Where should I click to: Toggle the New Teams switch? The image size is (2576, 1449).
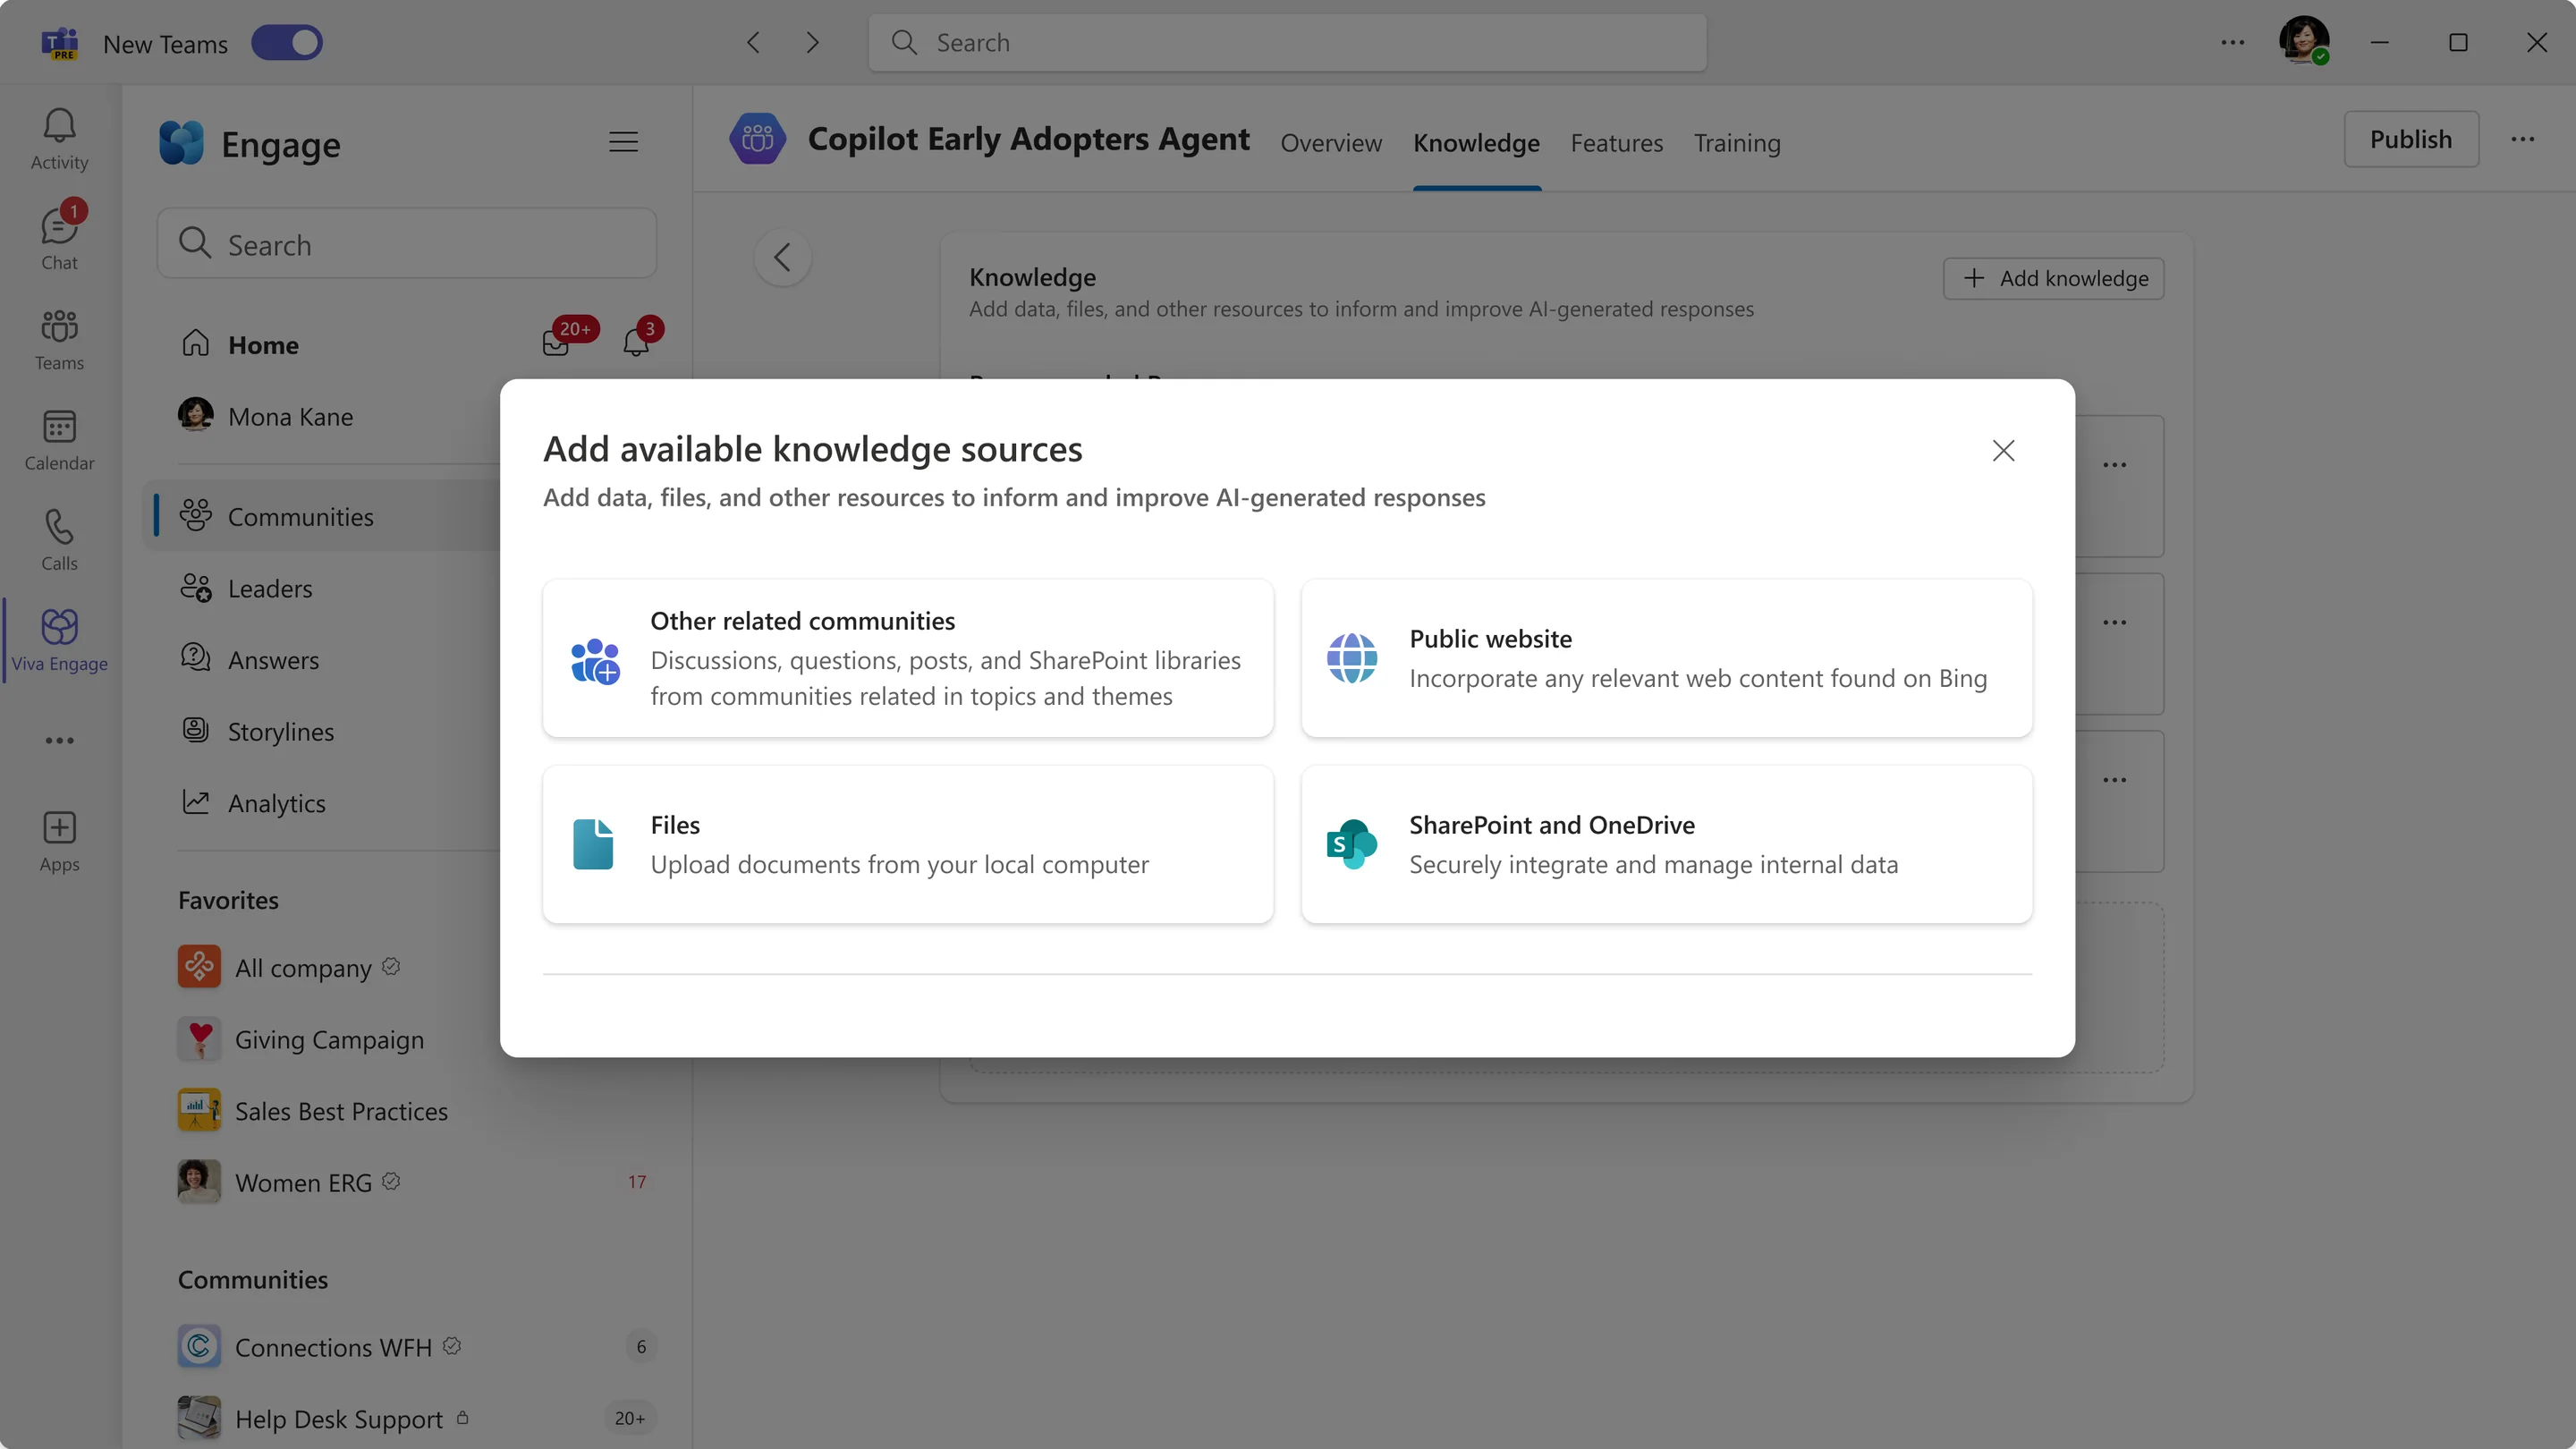click(x=287, y=43)
